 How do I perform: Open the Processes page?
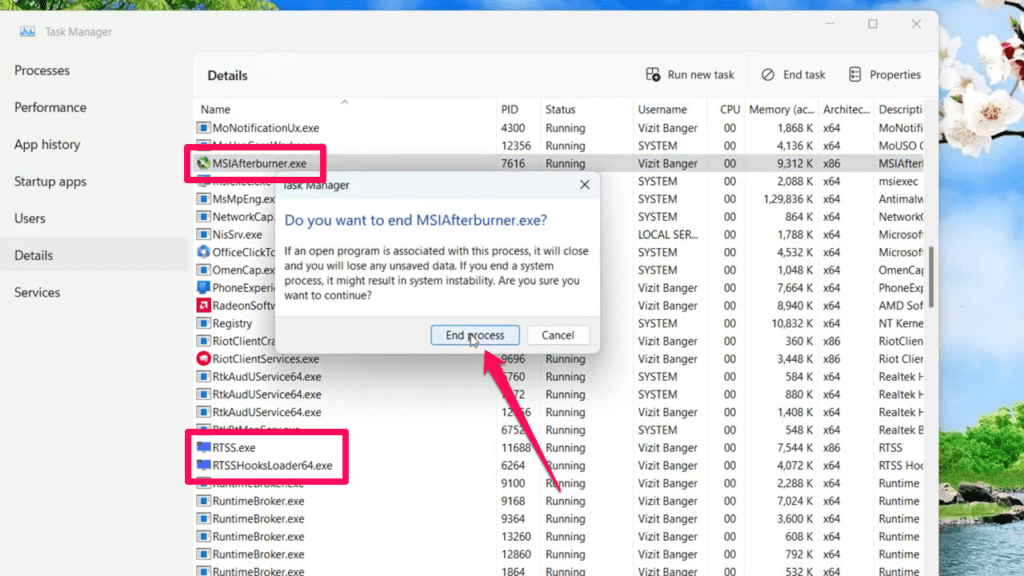click(42, 70)
